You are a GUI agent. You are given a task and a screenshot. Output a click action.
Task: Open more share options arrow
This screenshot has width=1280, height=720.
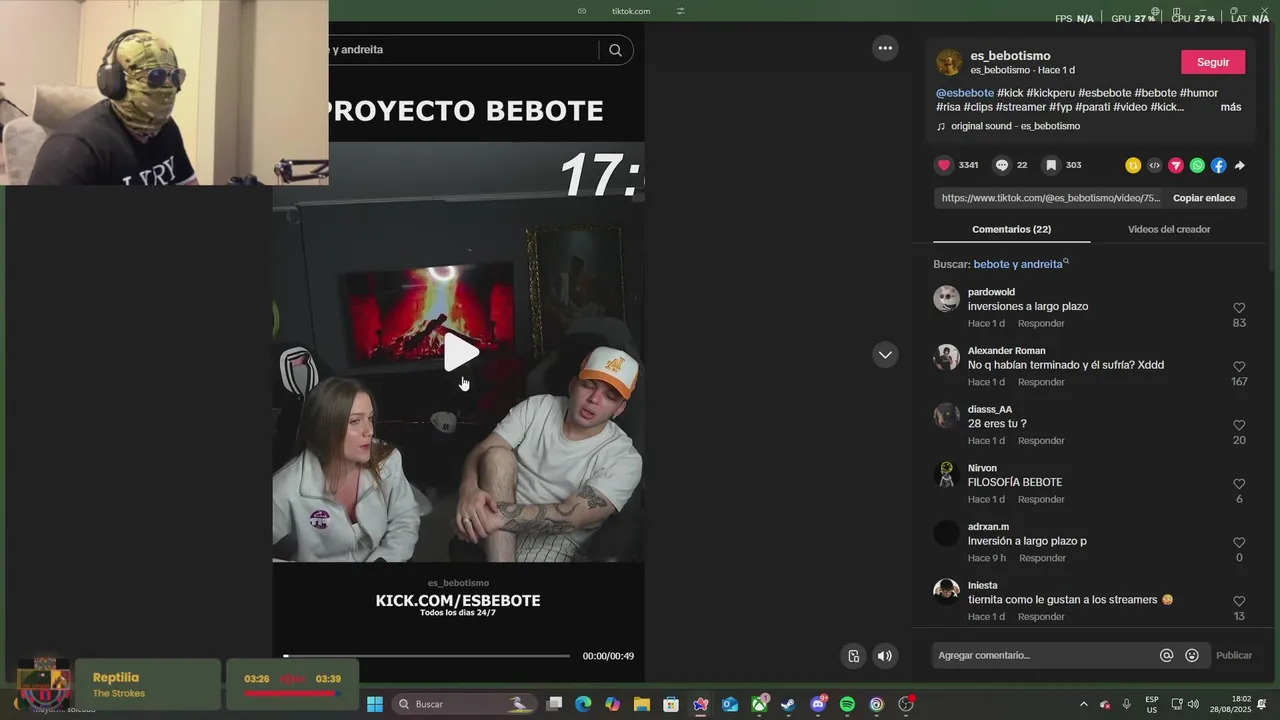(1240, 165)
